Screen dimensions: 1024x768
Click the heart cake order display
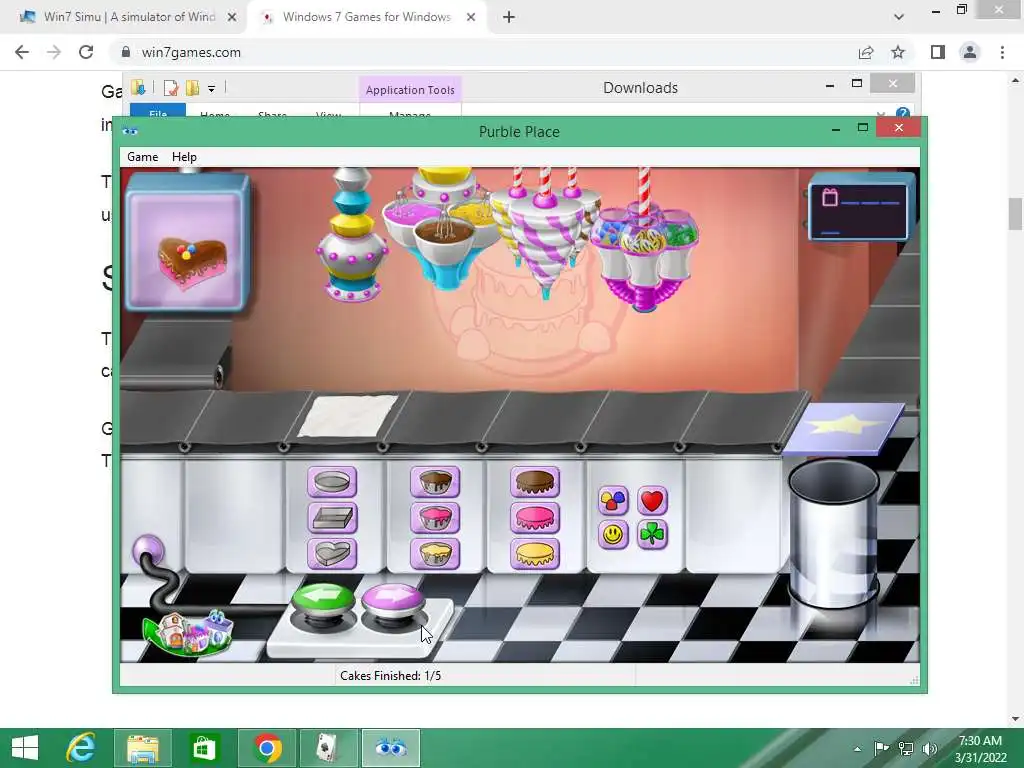188,243
